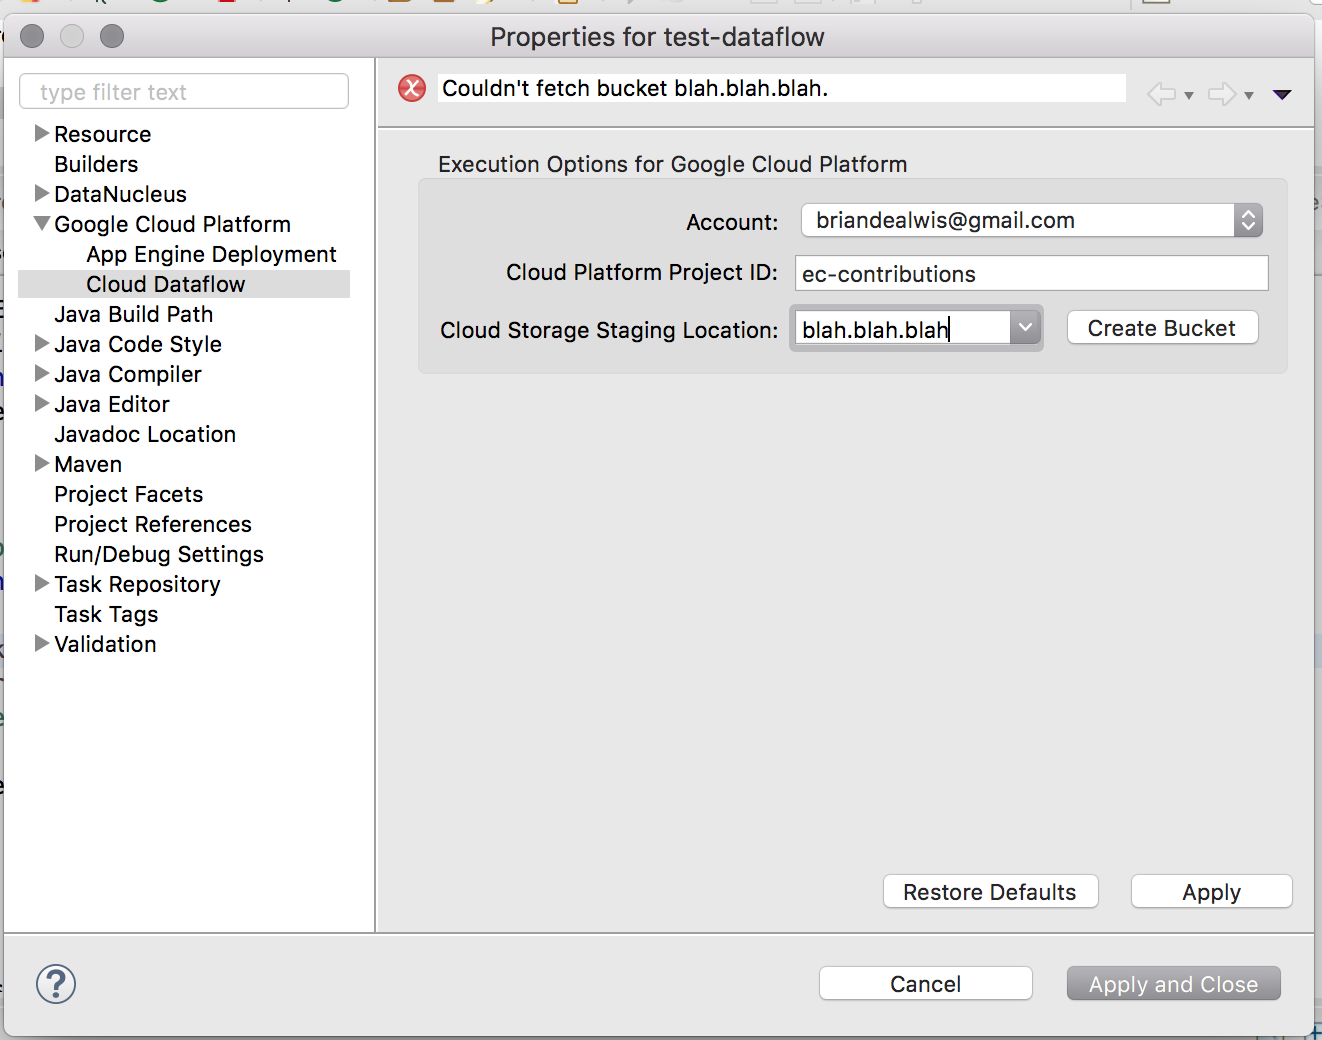Click Apply and Close
The height and width of the screenshot is (1040, 1322).
click(1173, 983)
